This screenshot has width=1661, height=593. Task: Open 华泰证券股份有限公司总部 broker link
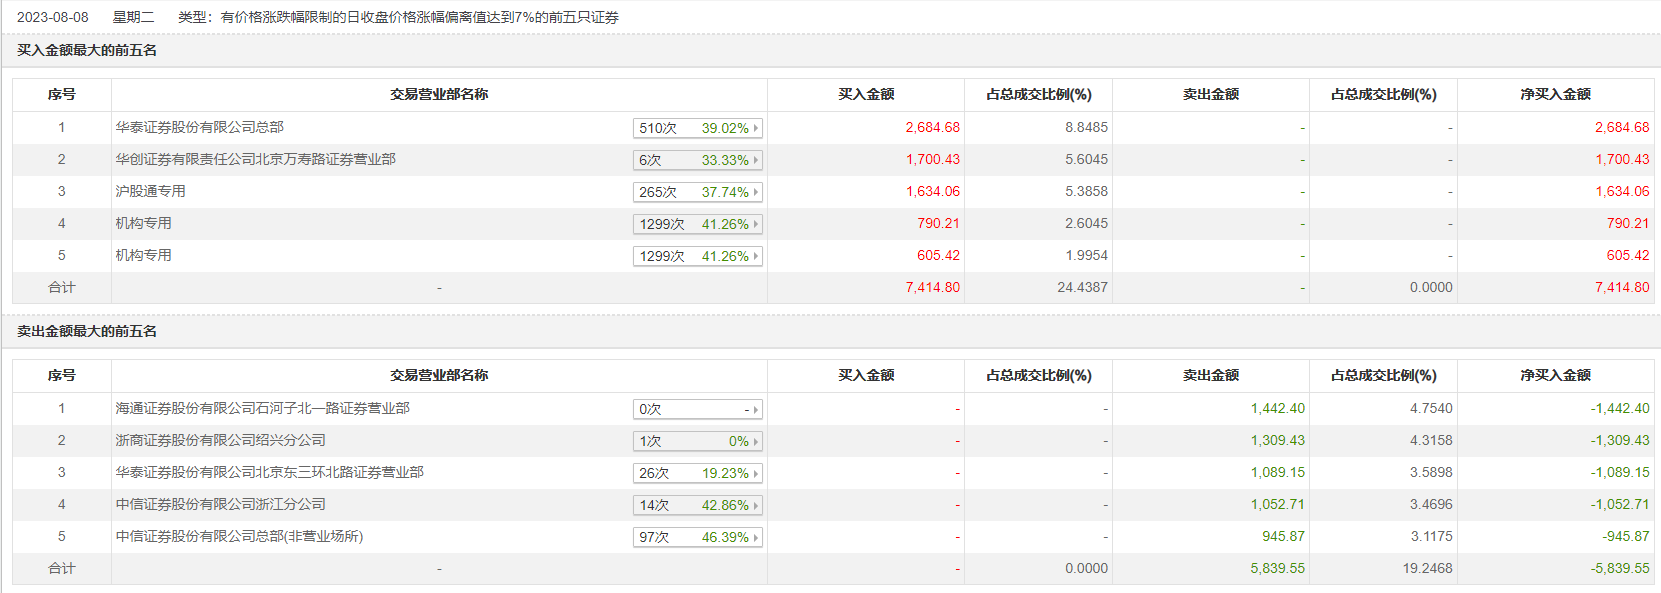click(x=199, y=127)
